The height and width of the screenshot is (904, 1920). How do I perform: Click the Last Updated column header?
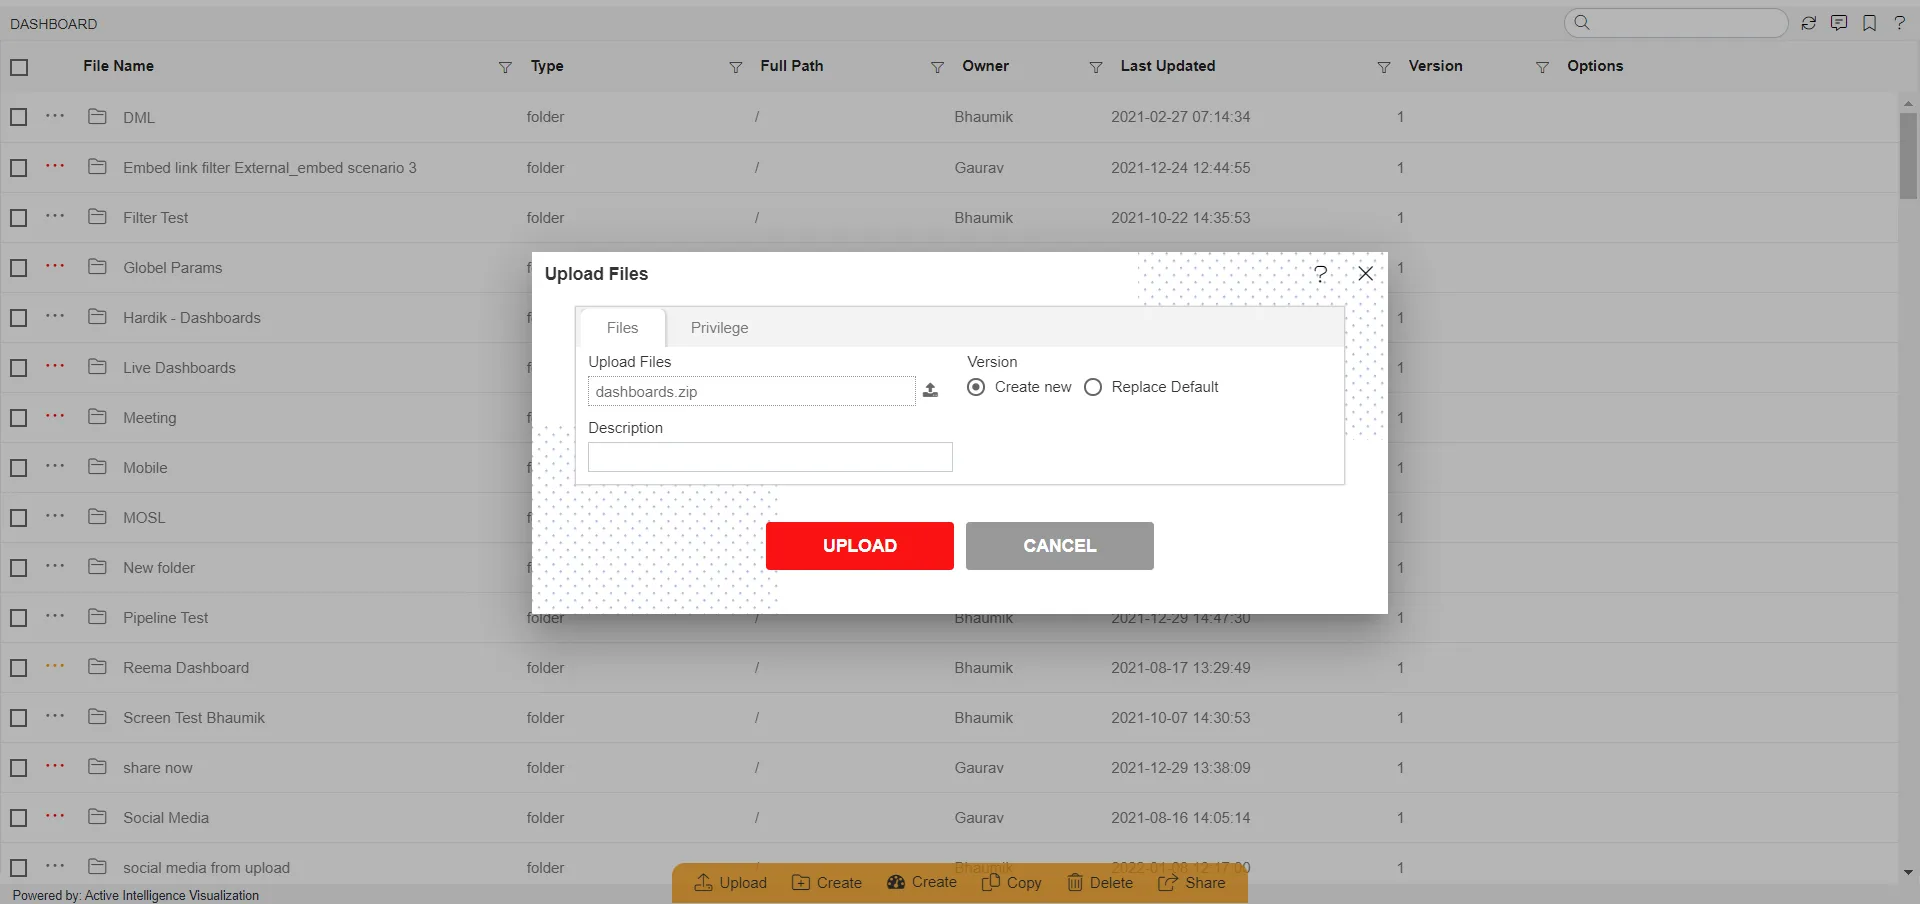[x=1168, y=66]
